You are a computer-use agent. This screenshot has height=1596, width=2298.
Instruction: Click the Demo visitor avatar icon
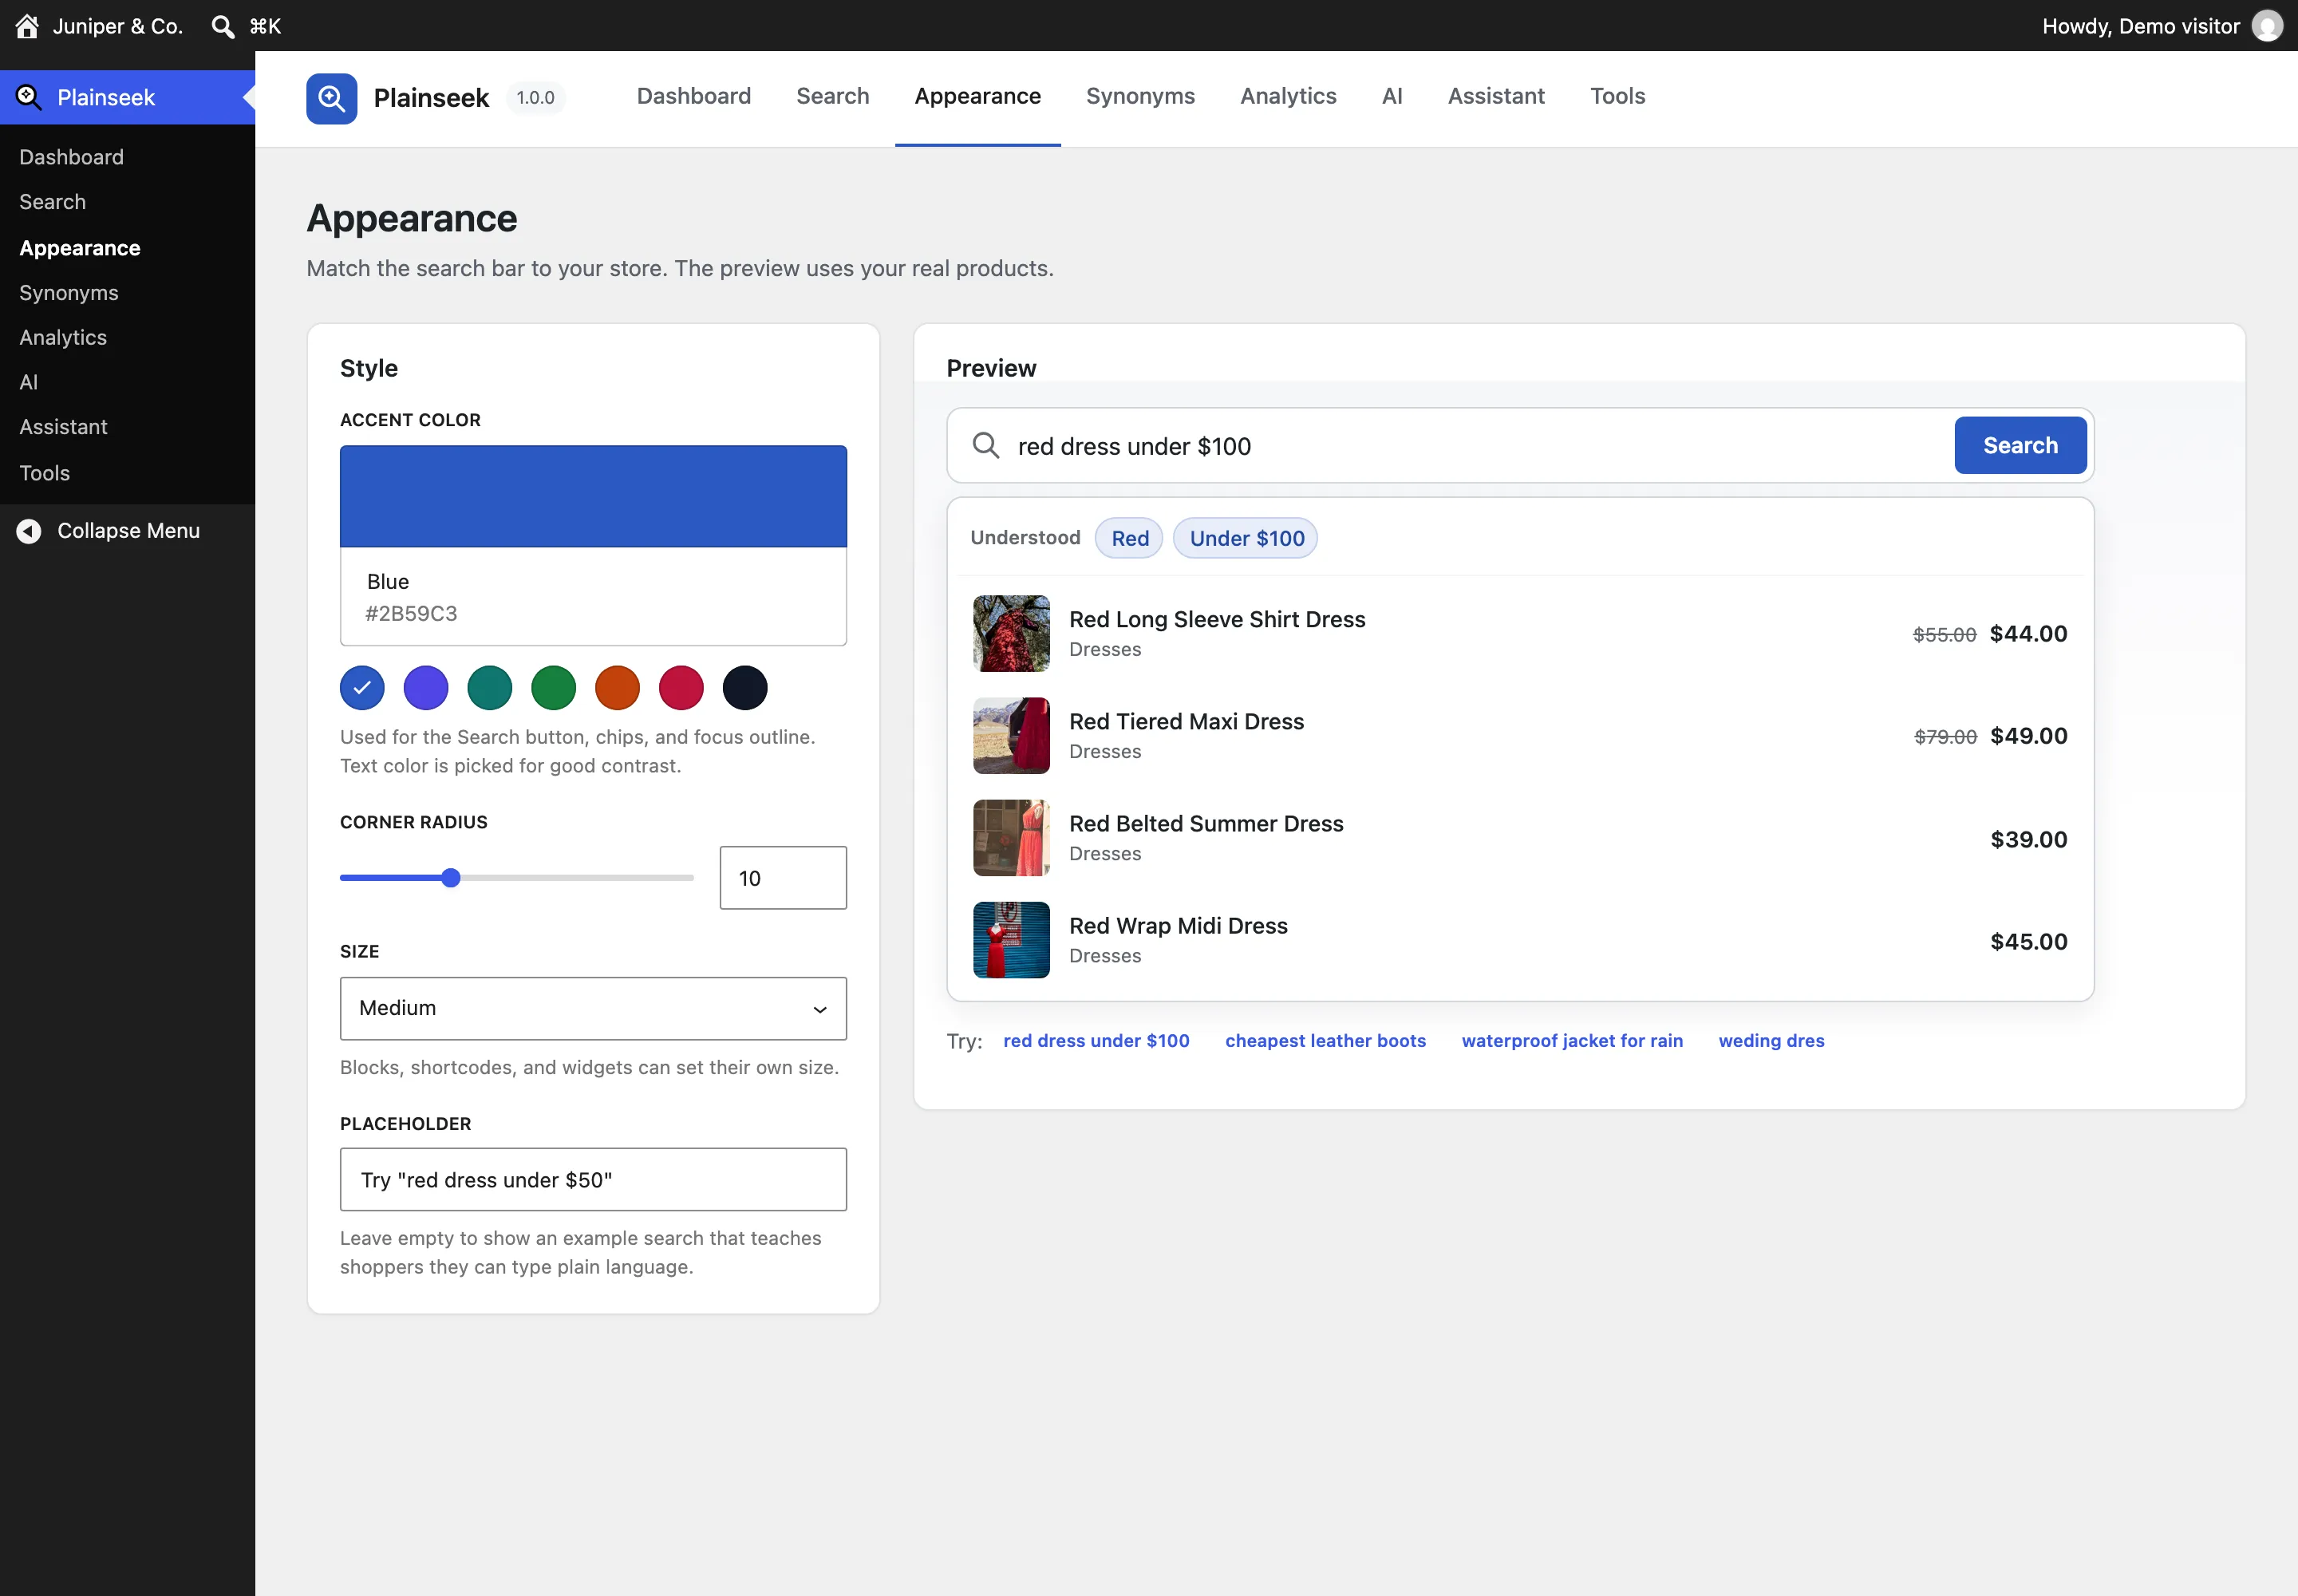(x=2267, y=26)
